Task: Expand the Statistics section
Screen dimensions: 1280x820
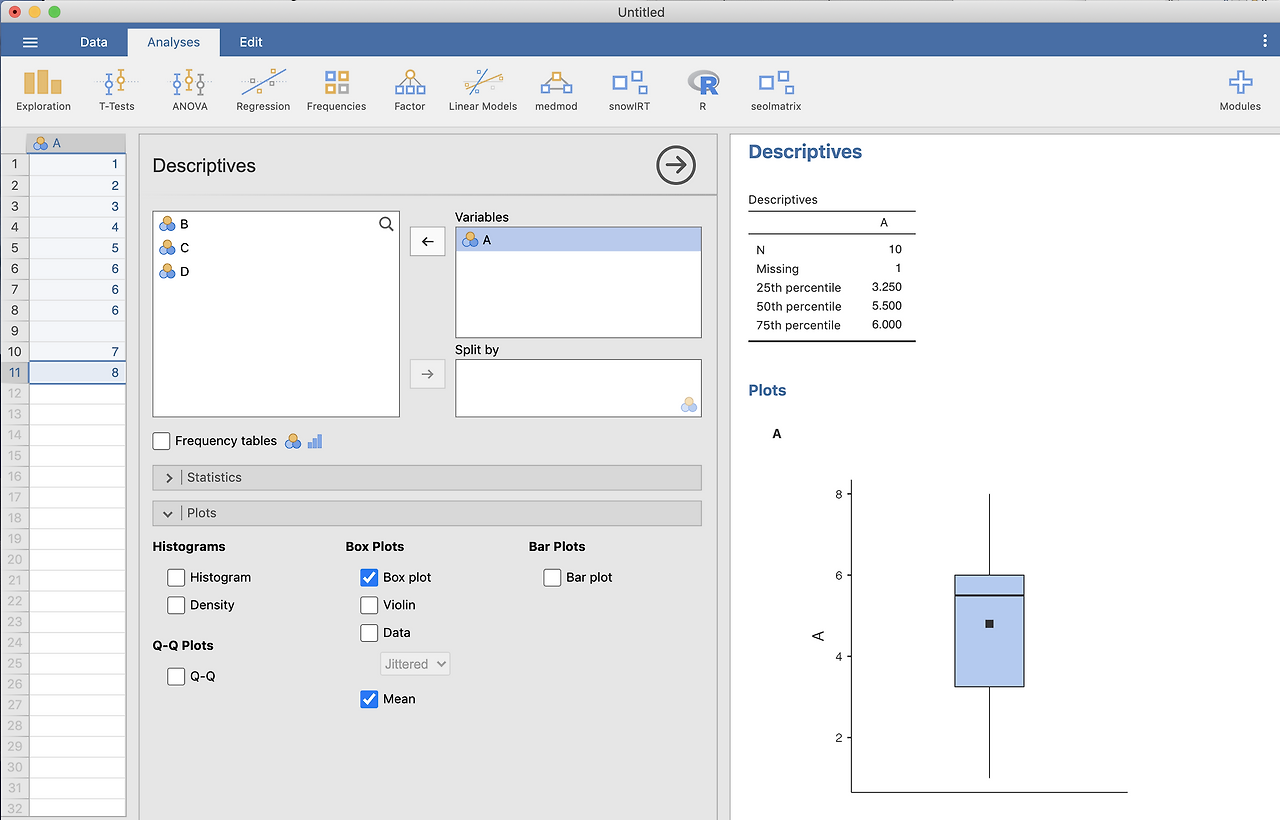Action: coord(427,477)
